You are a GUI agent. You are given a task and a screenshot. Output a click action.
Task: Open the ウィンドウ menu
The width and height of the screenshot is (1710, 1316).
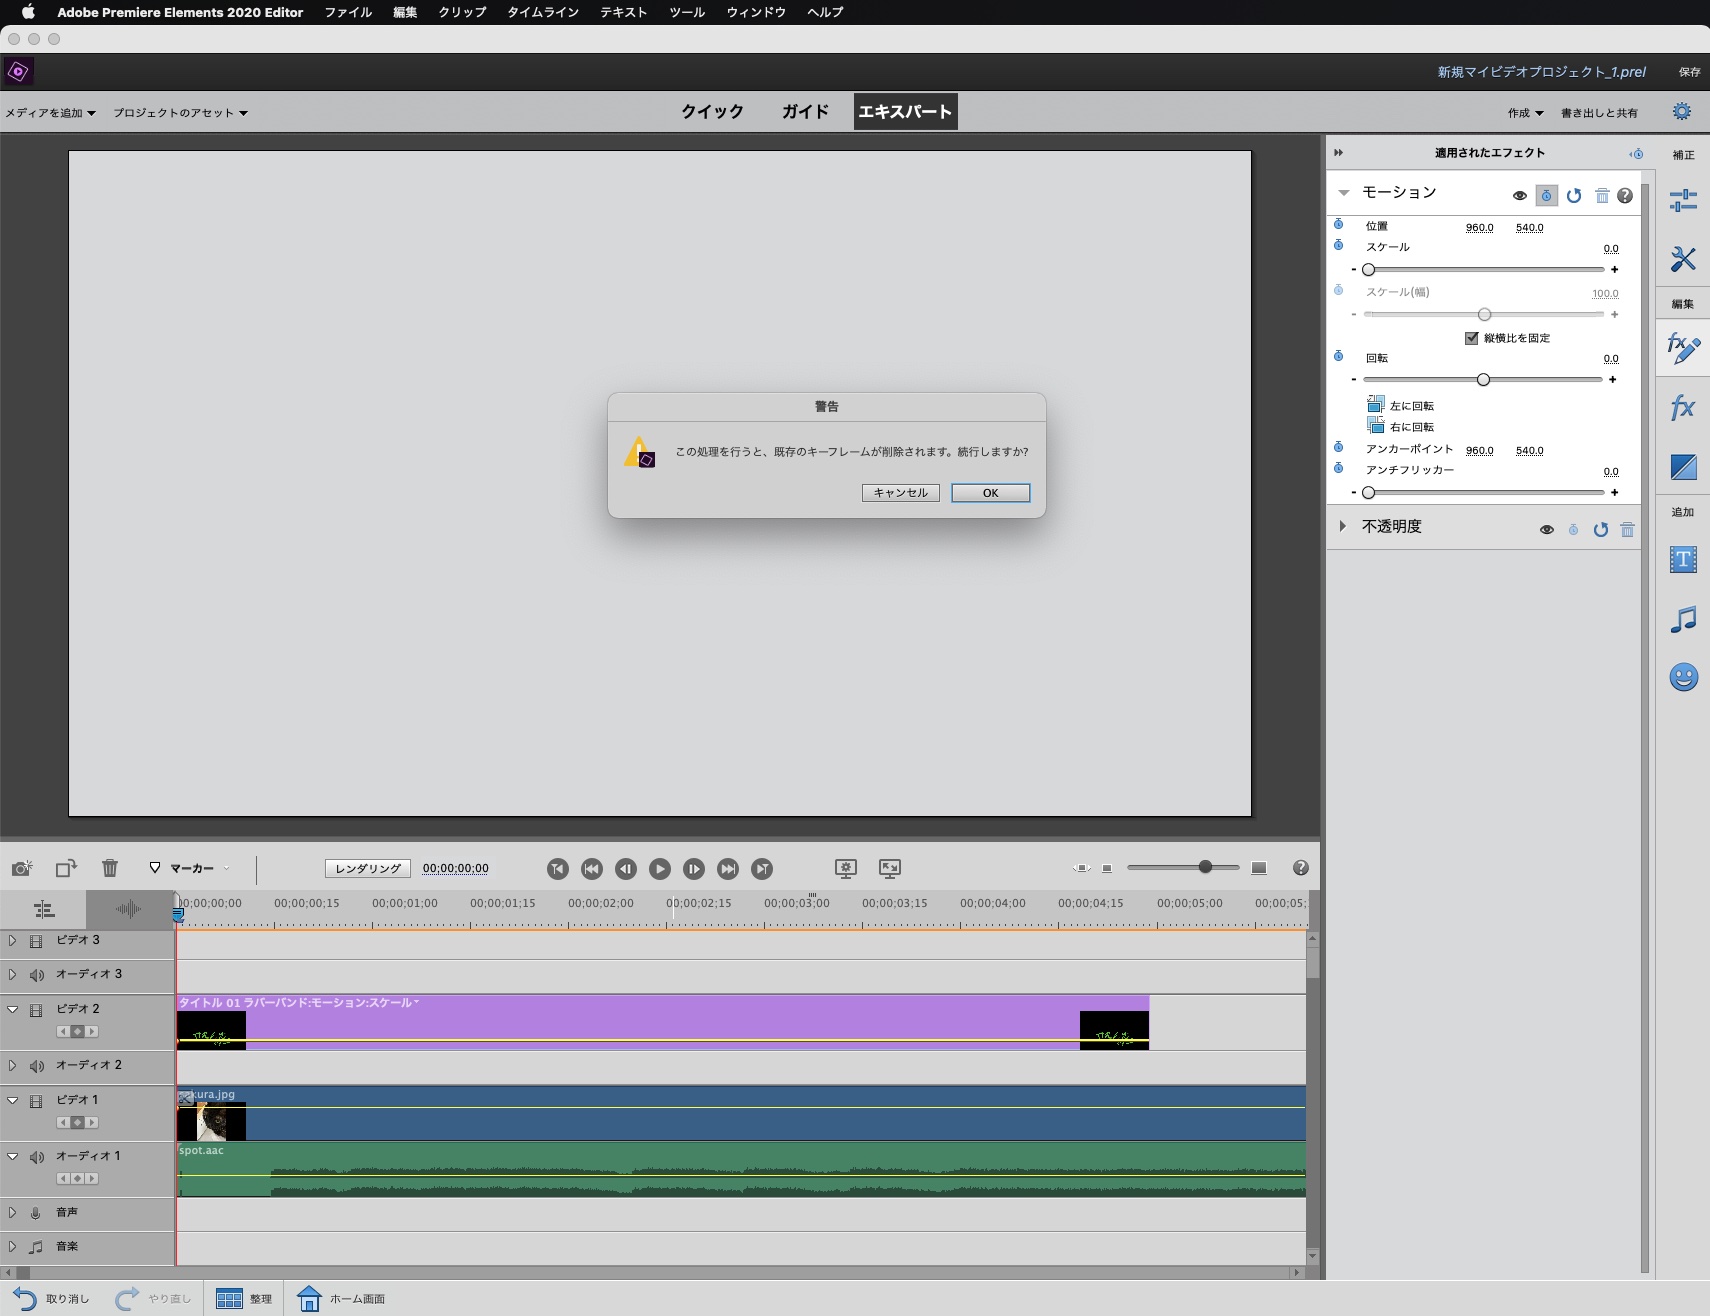[756, 12]
